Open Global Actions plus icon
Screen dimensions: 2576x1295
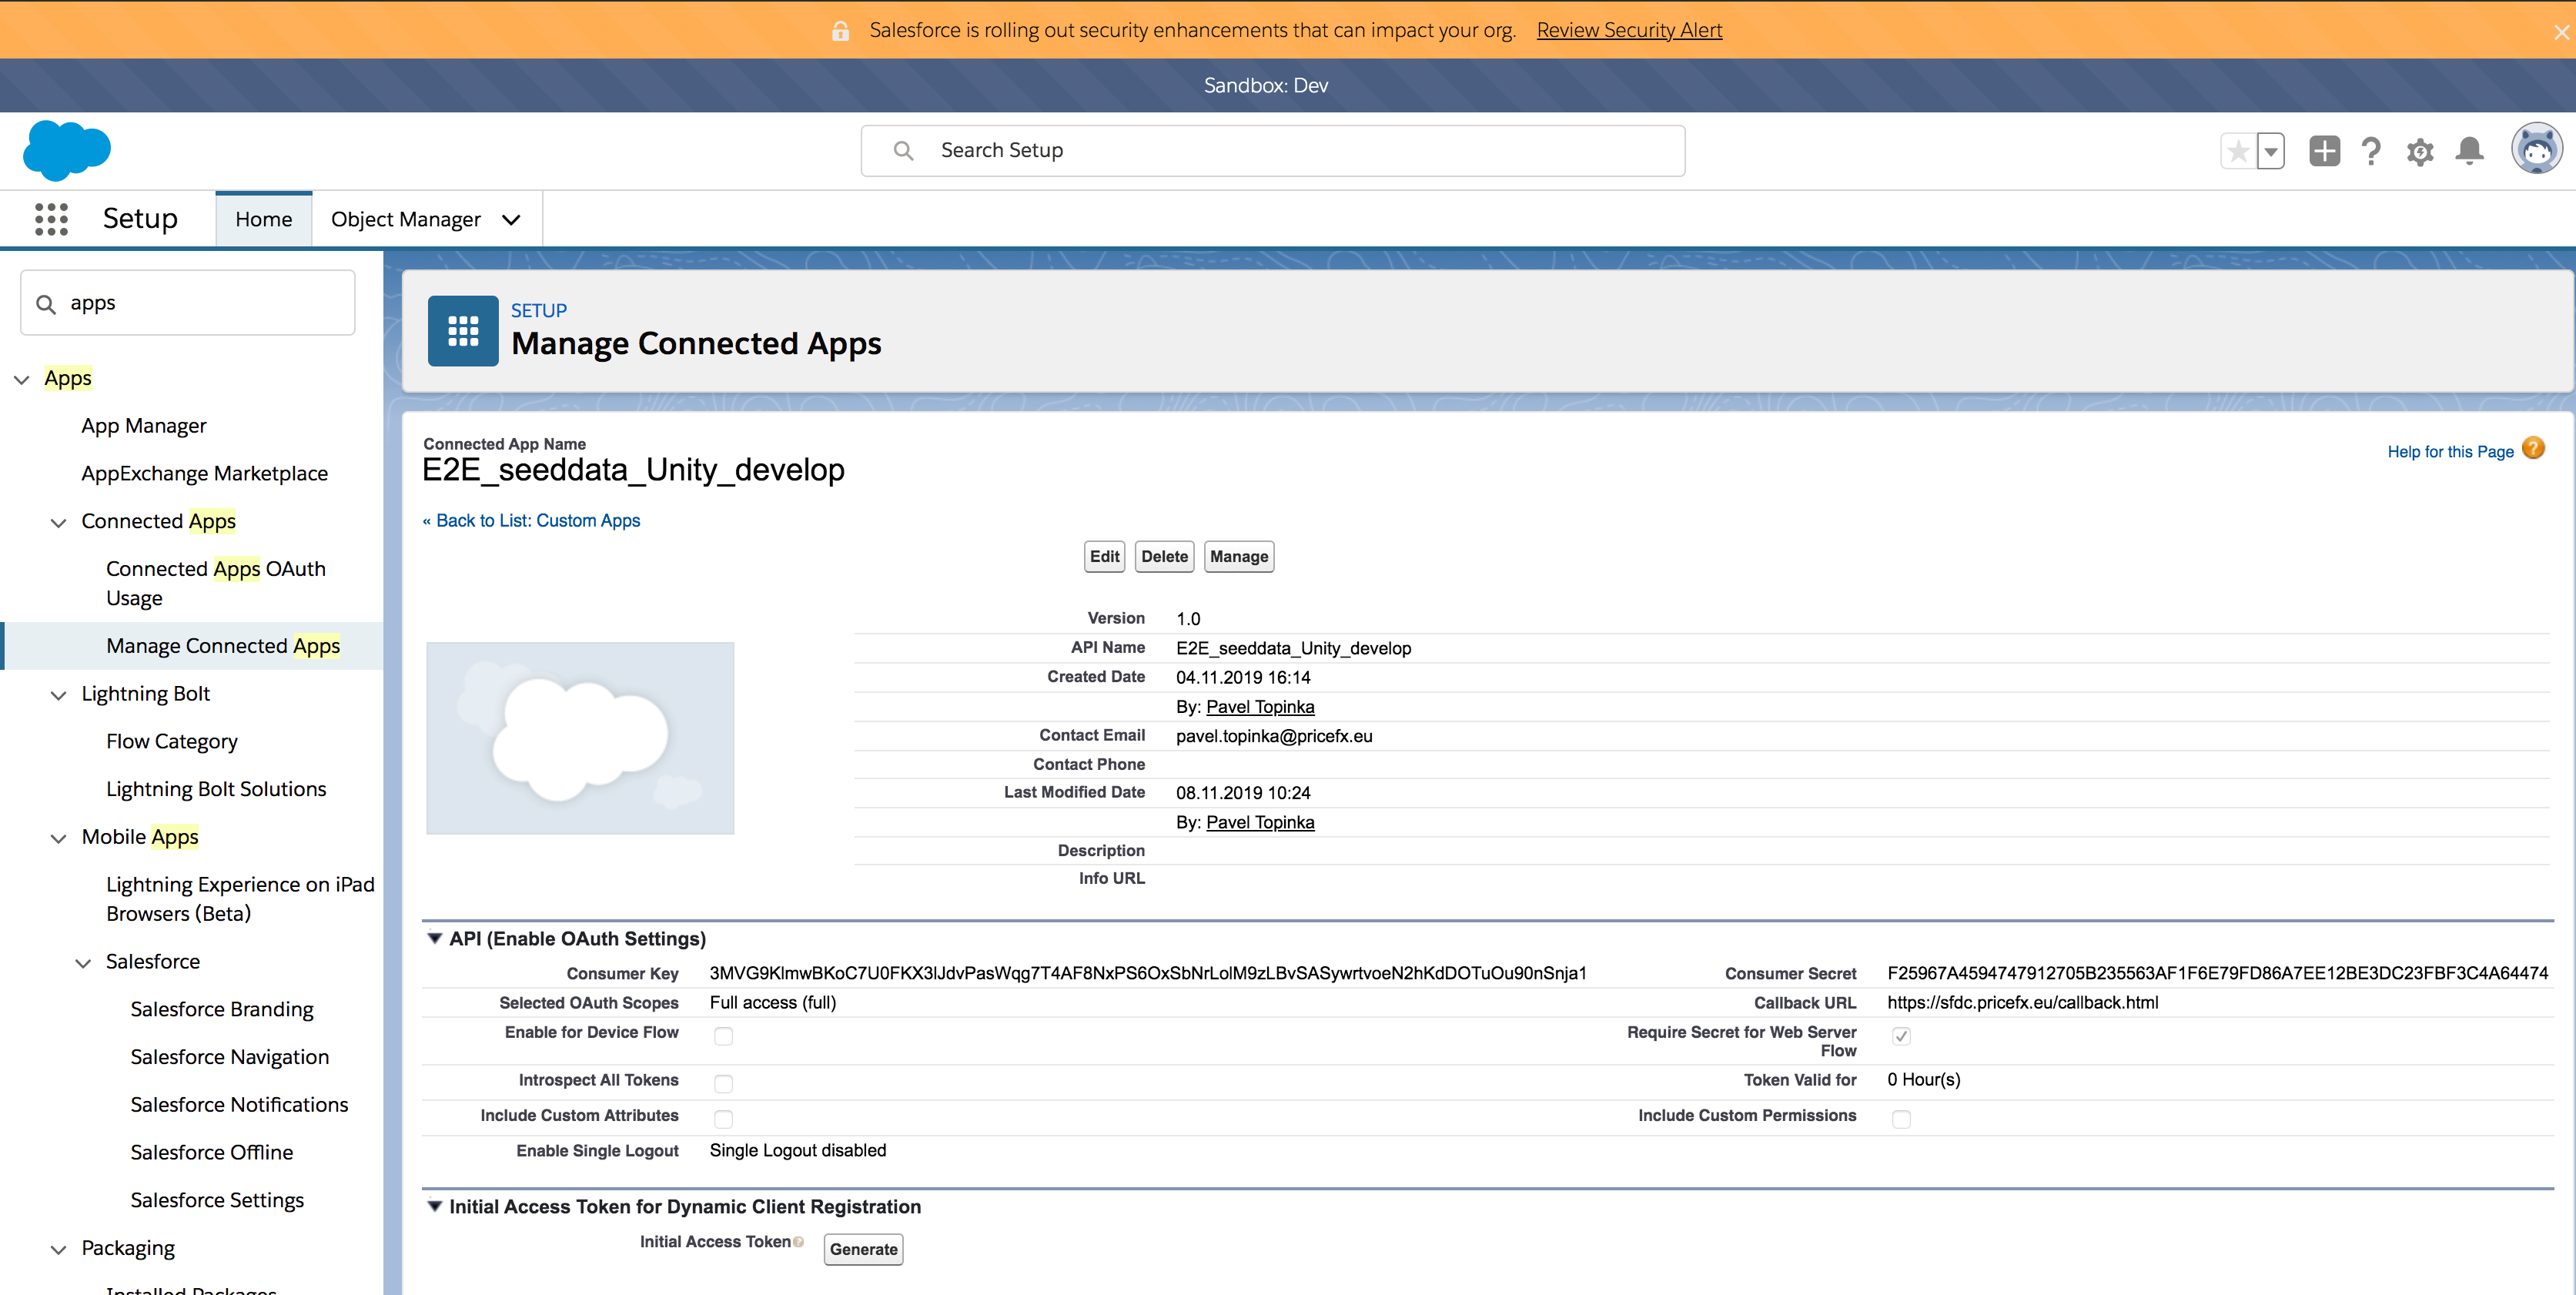2325,151
